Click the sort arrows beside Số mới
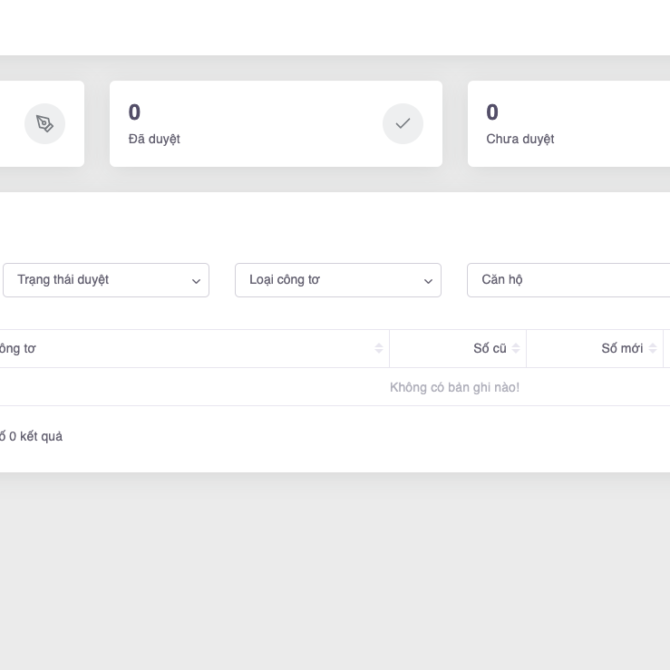Screen dimensions: 670x670 [653, 348]
